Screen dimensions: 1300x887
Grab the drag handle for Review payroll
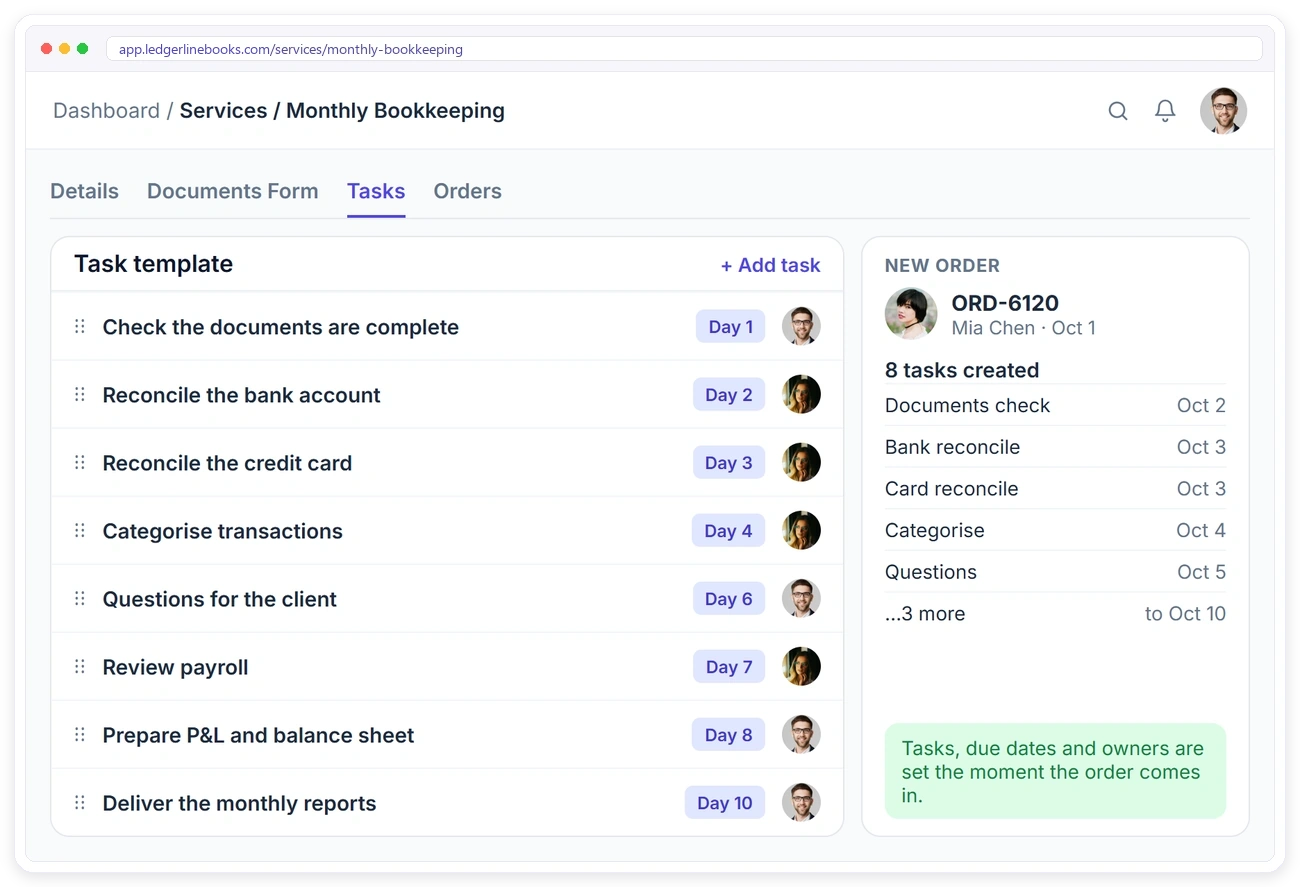click(x=80, y=667)
